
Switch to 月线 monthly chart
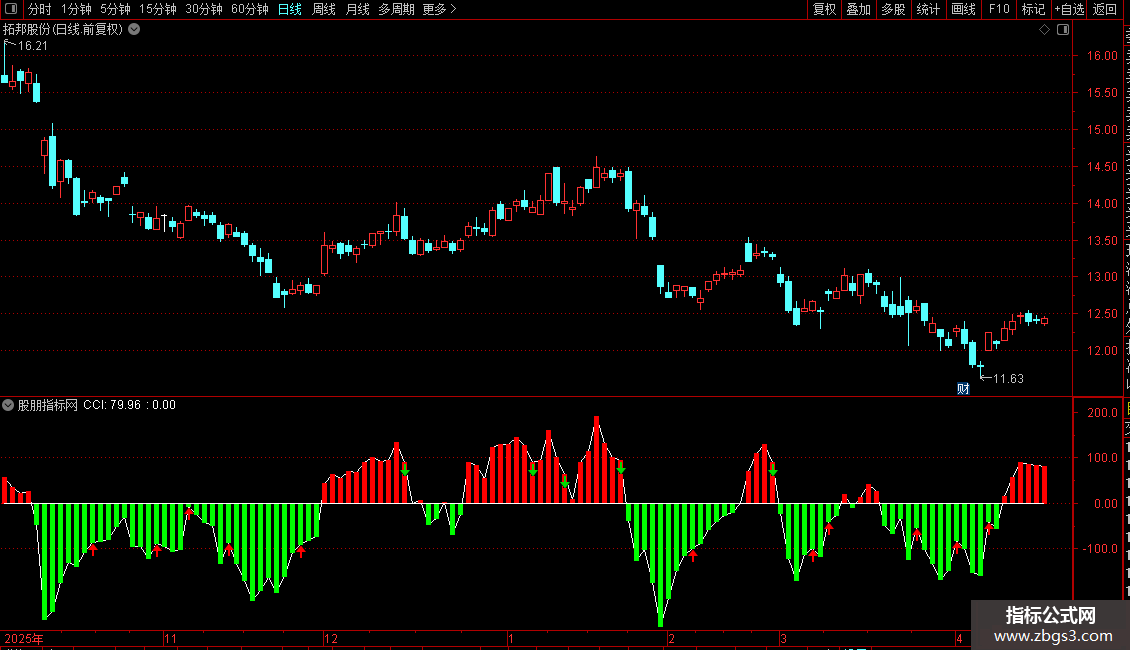357,9
